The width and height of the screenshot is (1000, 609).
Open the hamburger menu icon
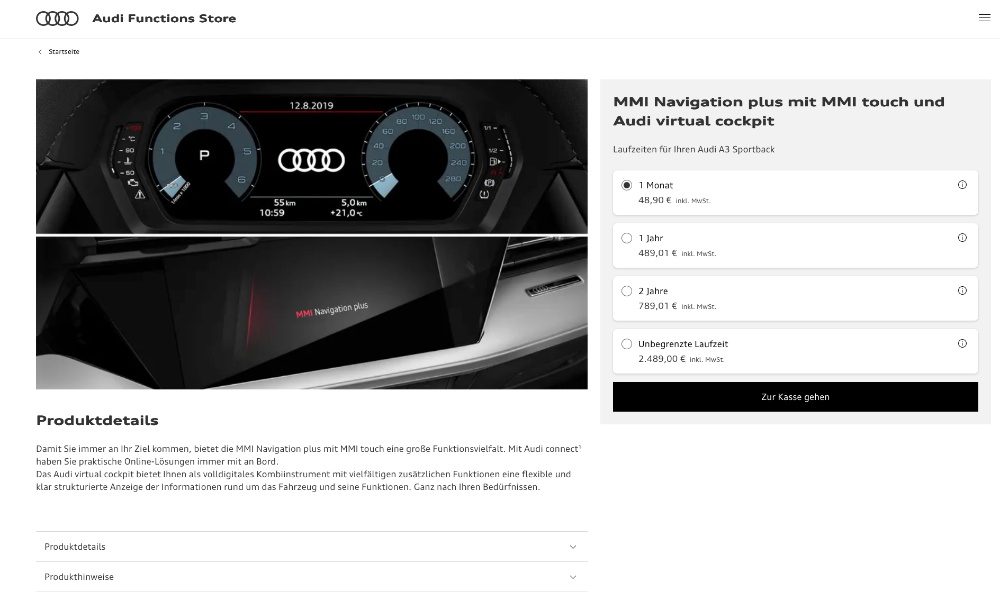[x=984, y=17]
